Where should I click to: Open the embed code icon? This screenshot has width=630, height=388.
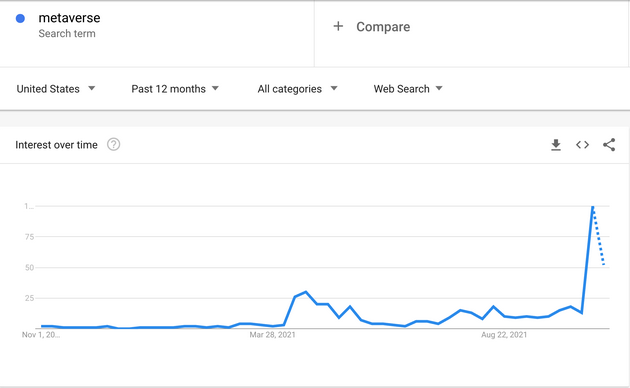coord(582,145)
